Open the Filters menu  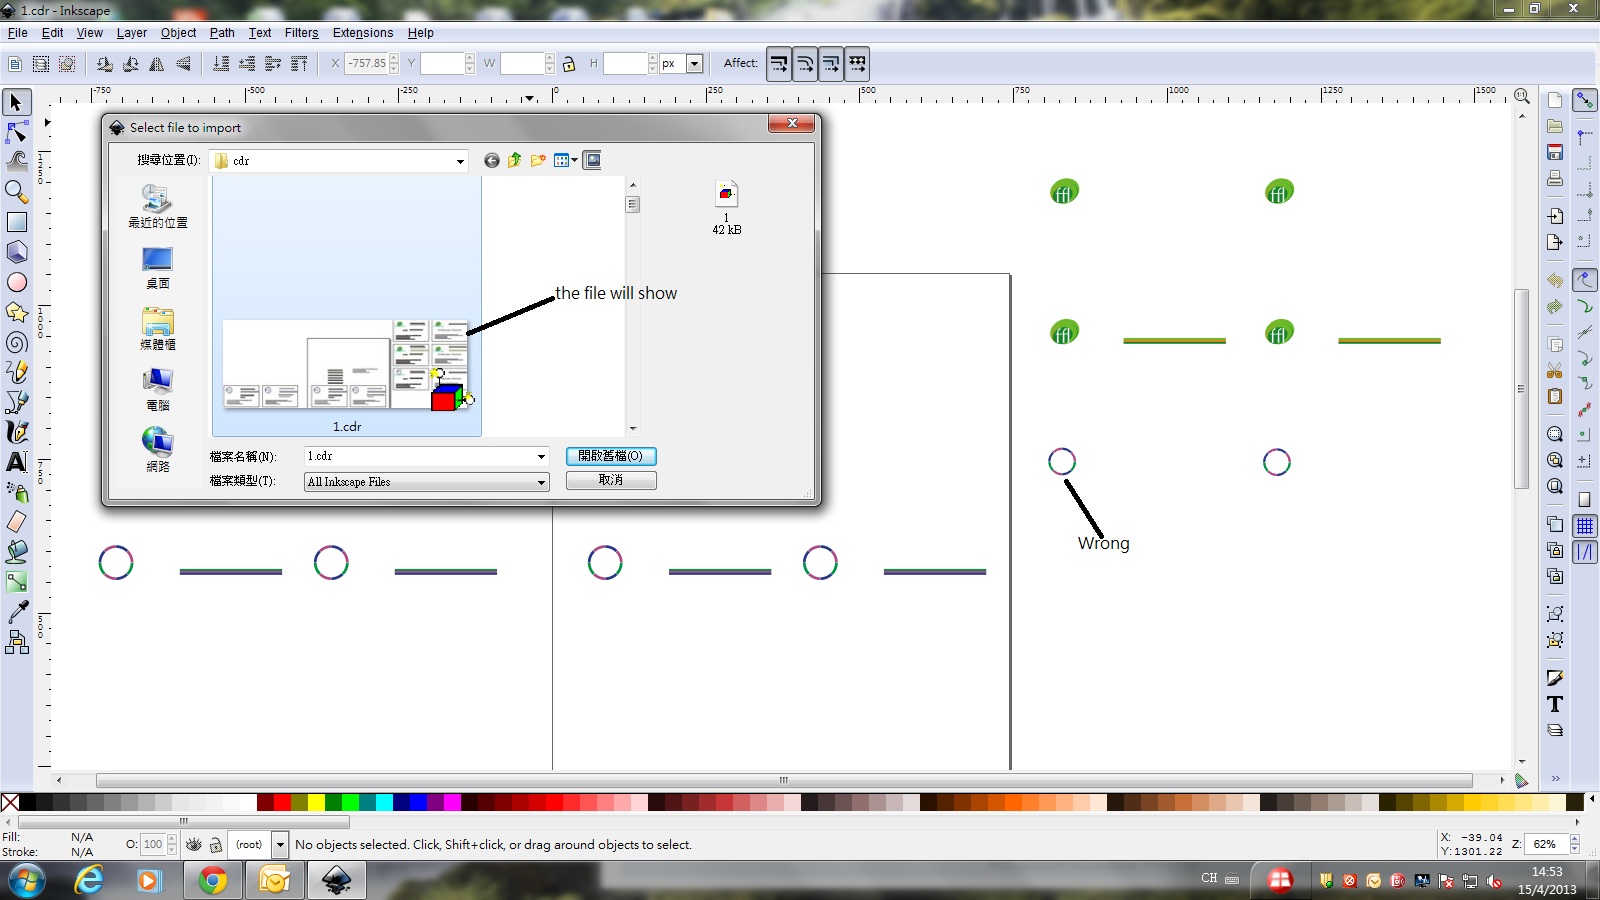pyautogui.click(x=301, y=33)
